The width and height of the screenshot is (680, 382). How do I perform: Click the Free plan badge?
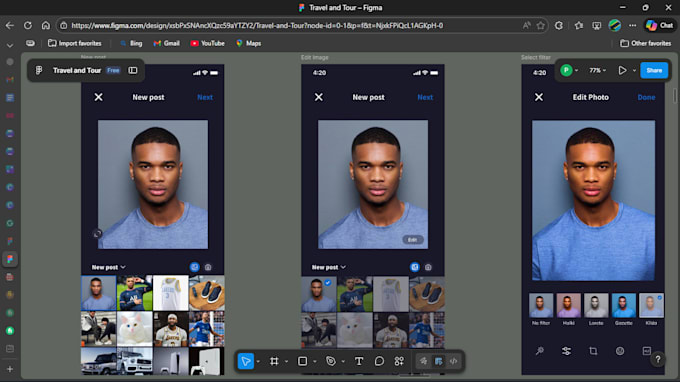(x=113, y=70)
